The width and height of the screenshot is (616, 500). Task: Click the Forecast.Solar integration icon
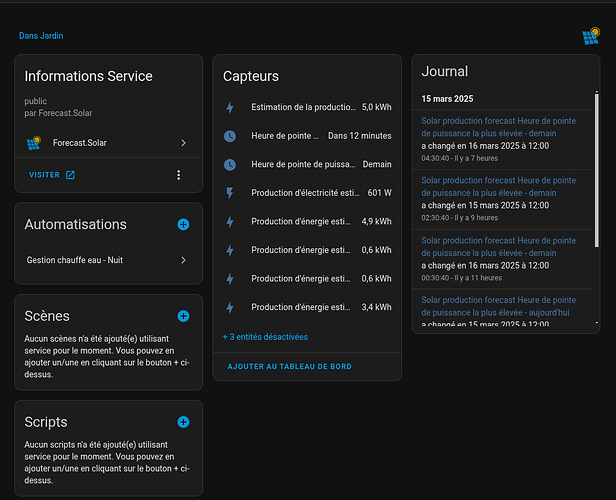click(x=34, y=143)
